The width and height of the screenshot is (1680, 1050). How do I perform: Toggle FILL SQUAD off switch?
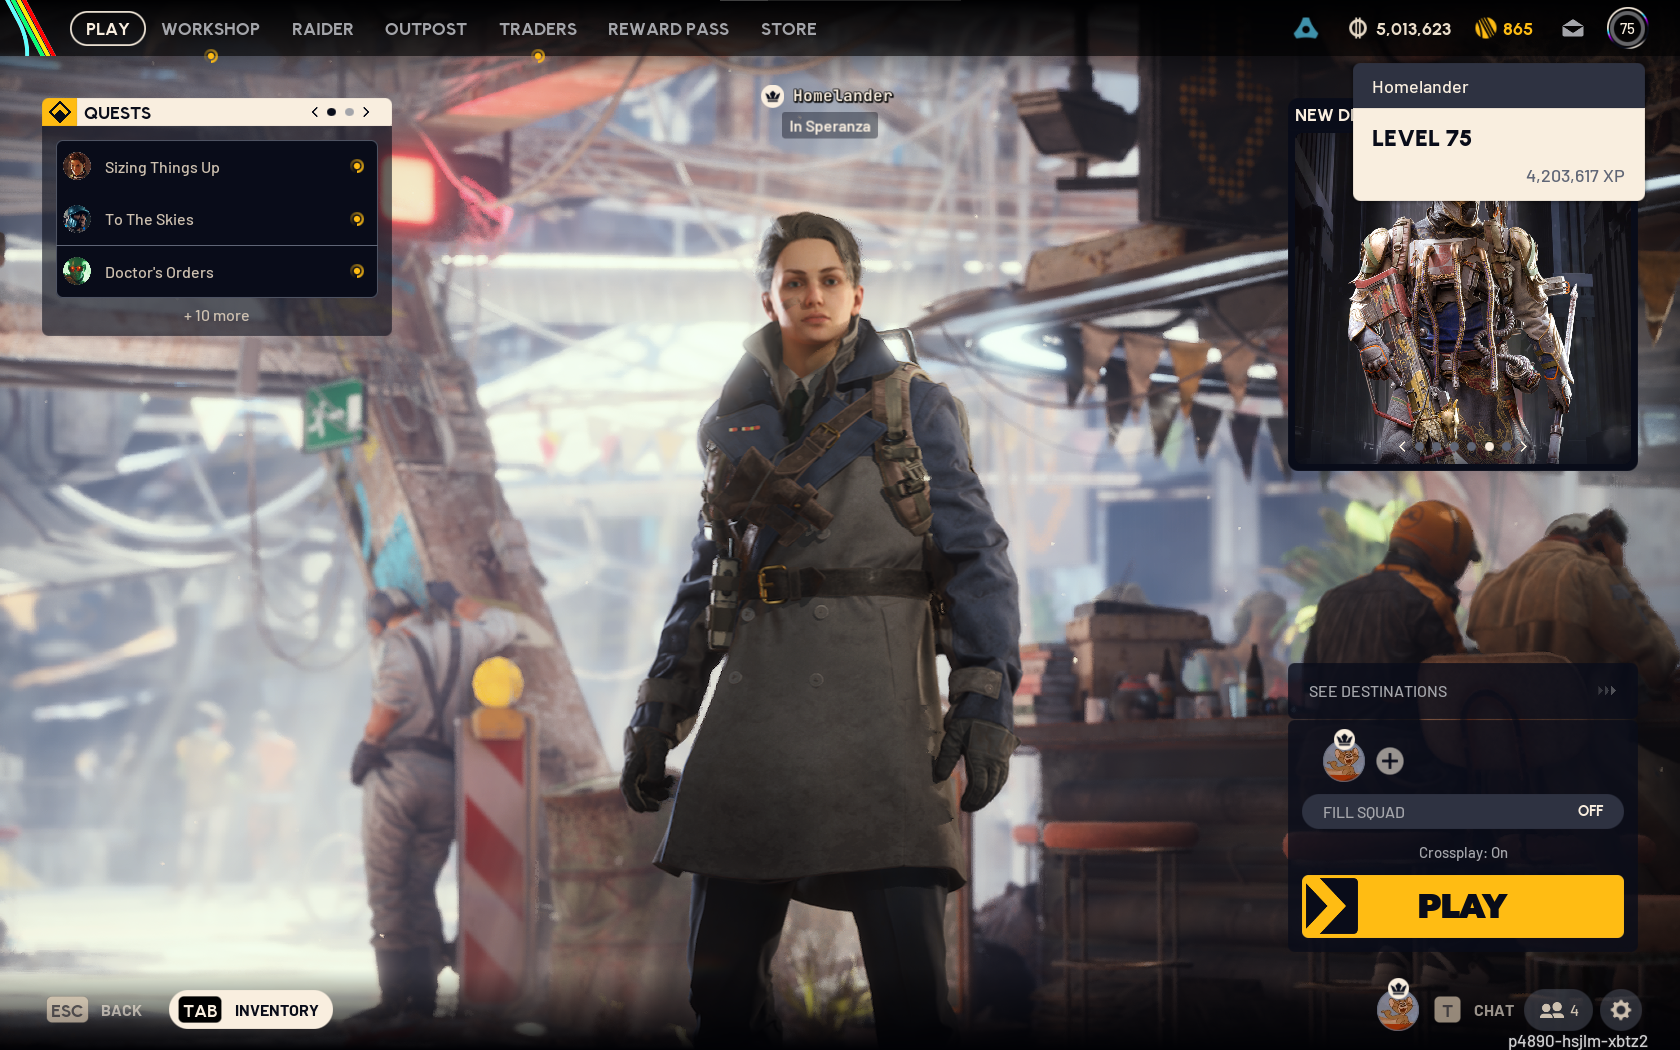pos(1463,812)
